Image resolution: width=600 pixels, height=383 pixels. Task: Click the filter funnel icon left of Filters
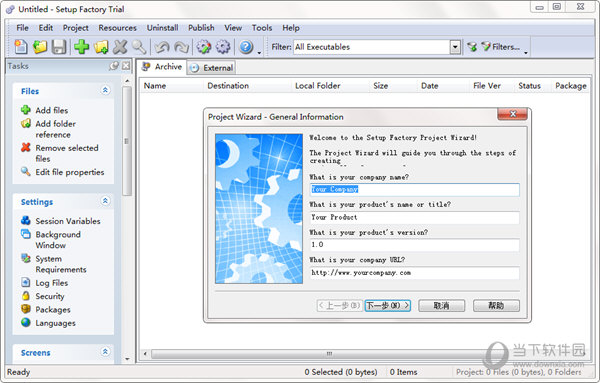(x=472, y=47)
